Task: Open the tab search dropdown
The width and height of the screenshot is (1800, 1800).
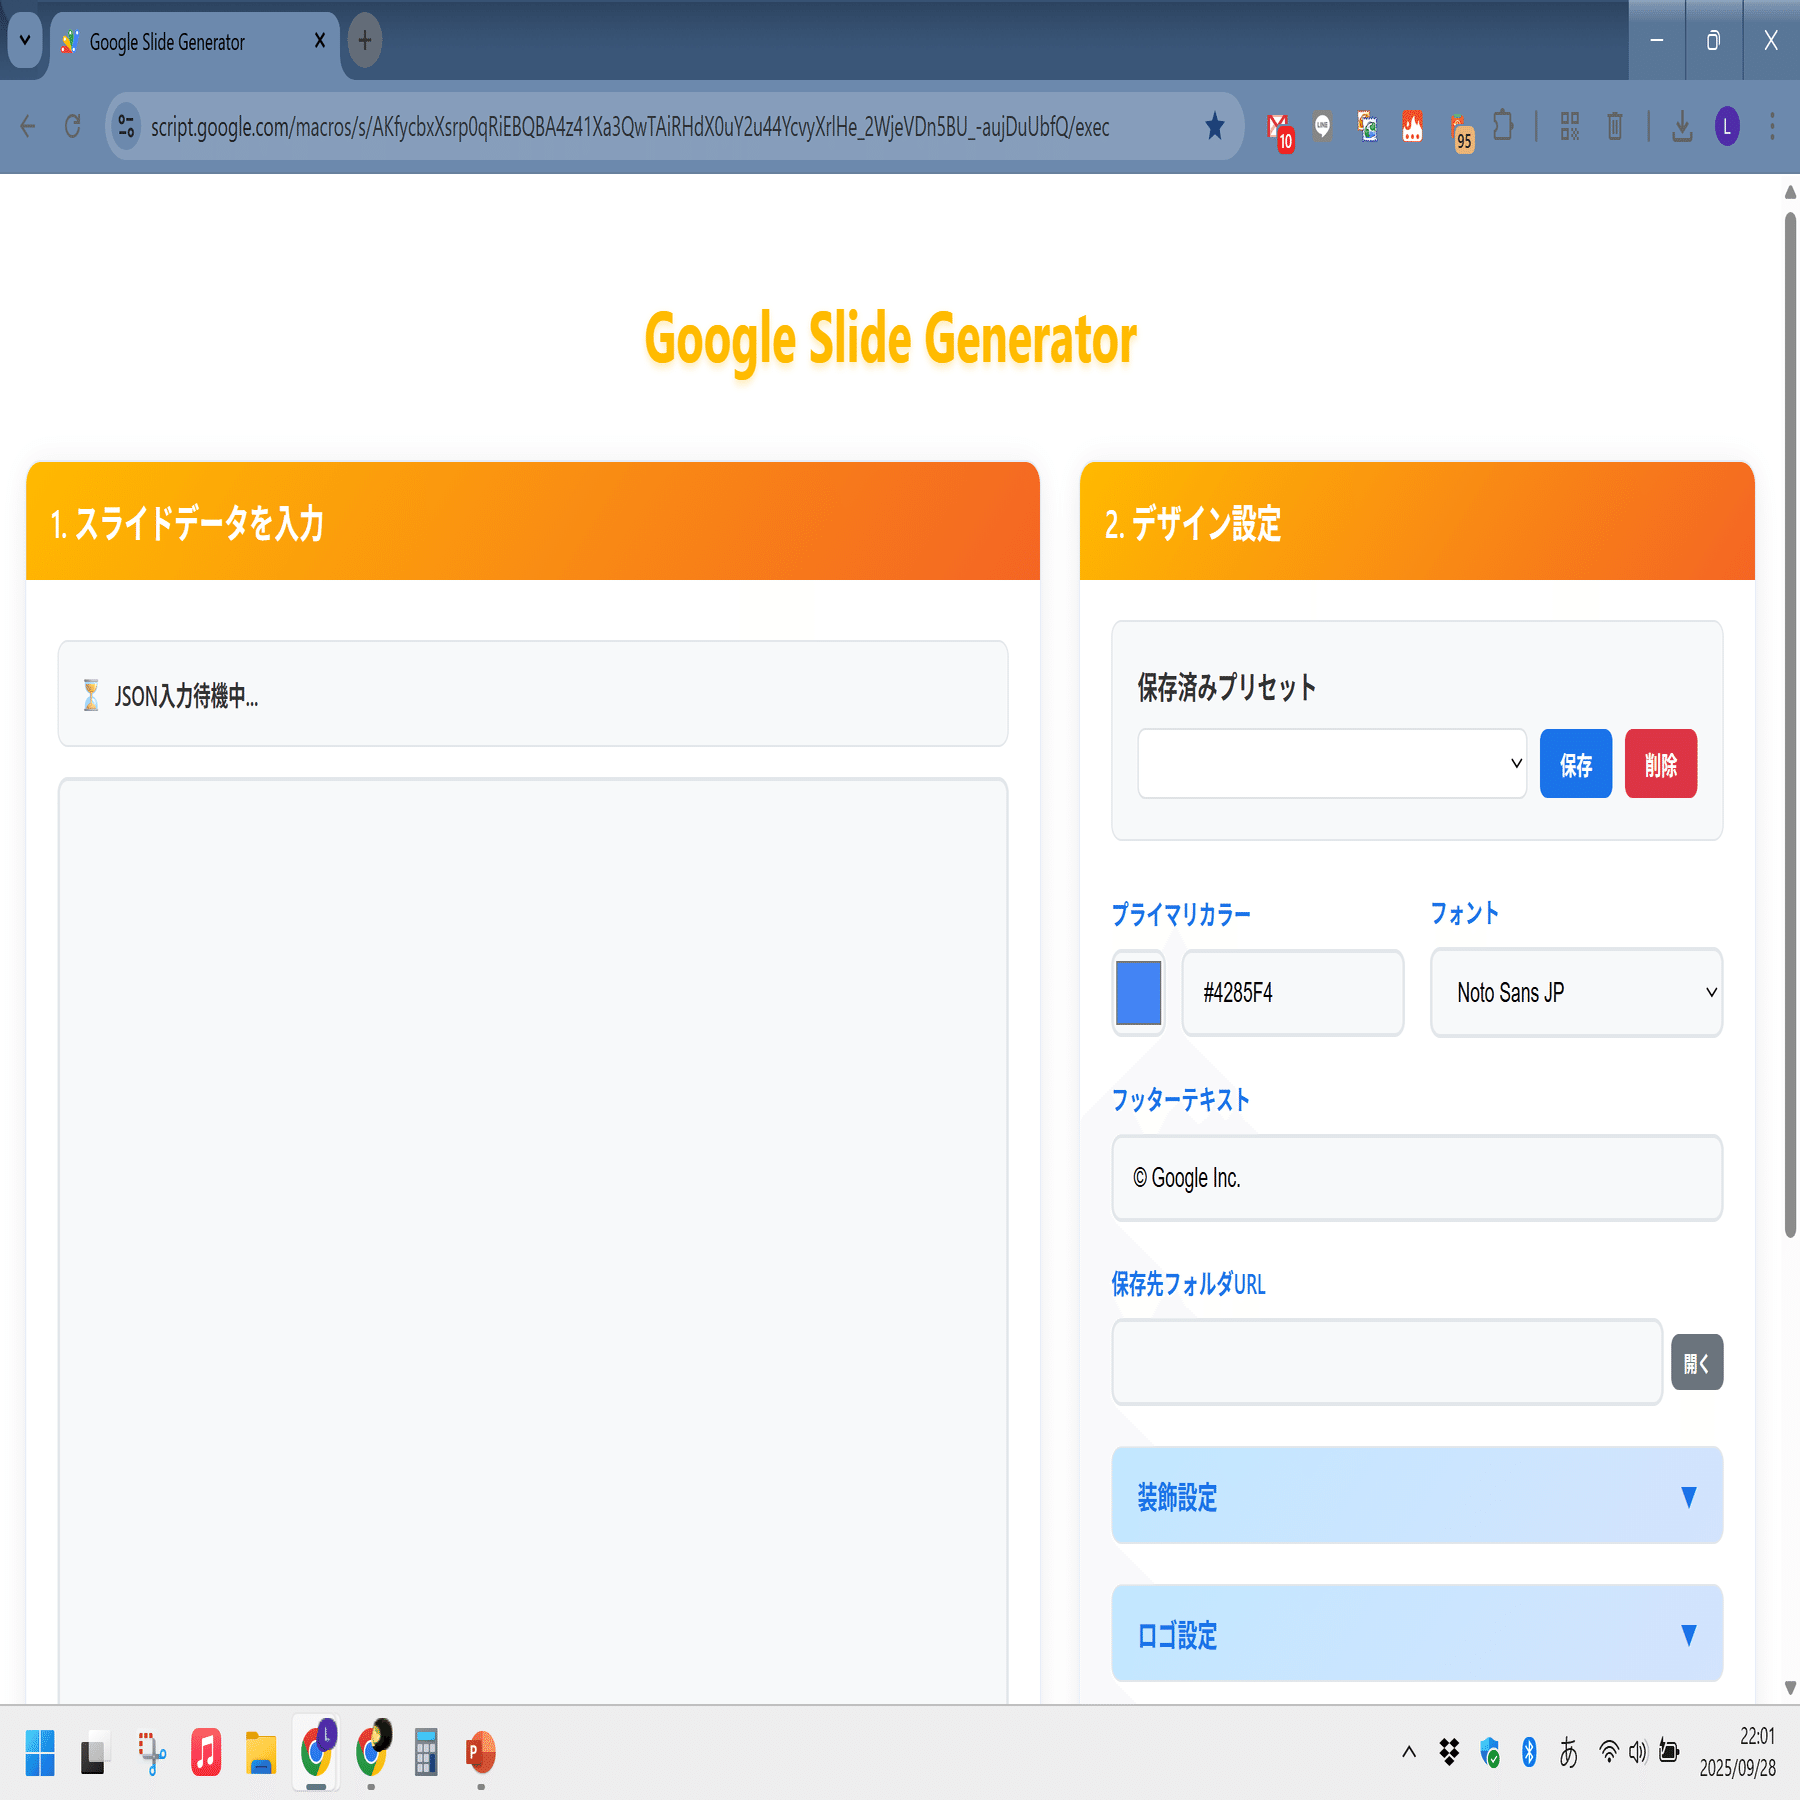Action: click(x=25, y=41)
